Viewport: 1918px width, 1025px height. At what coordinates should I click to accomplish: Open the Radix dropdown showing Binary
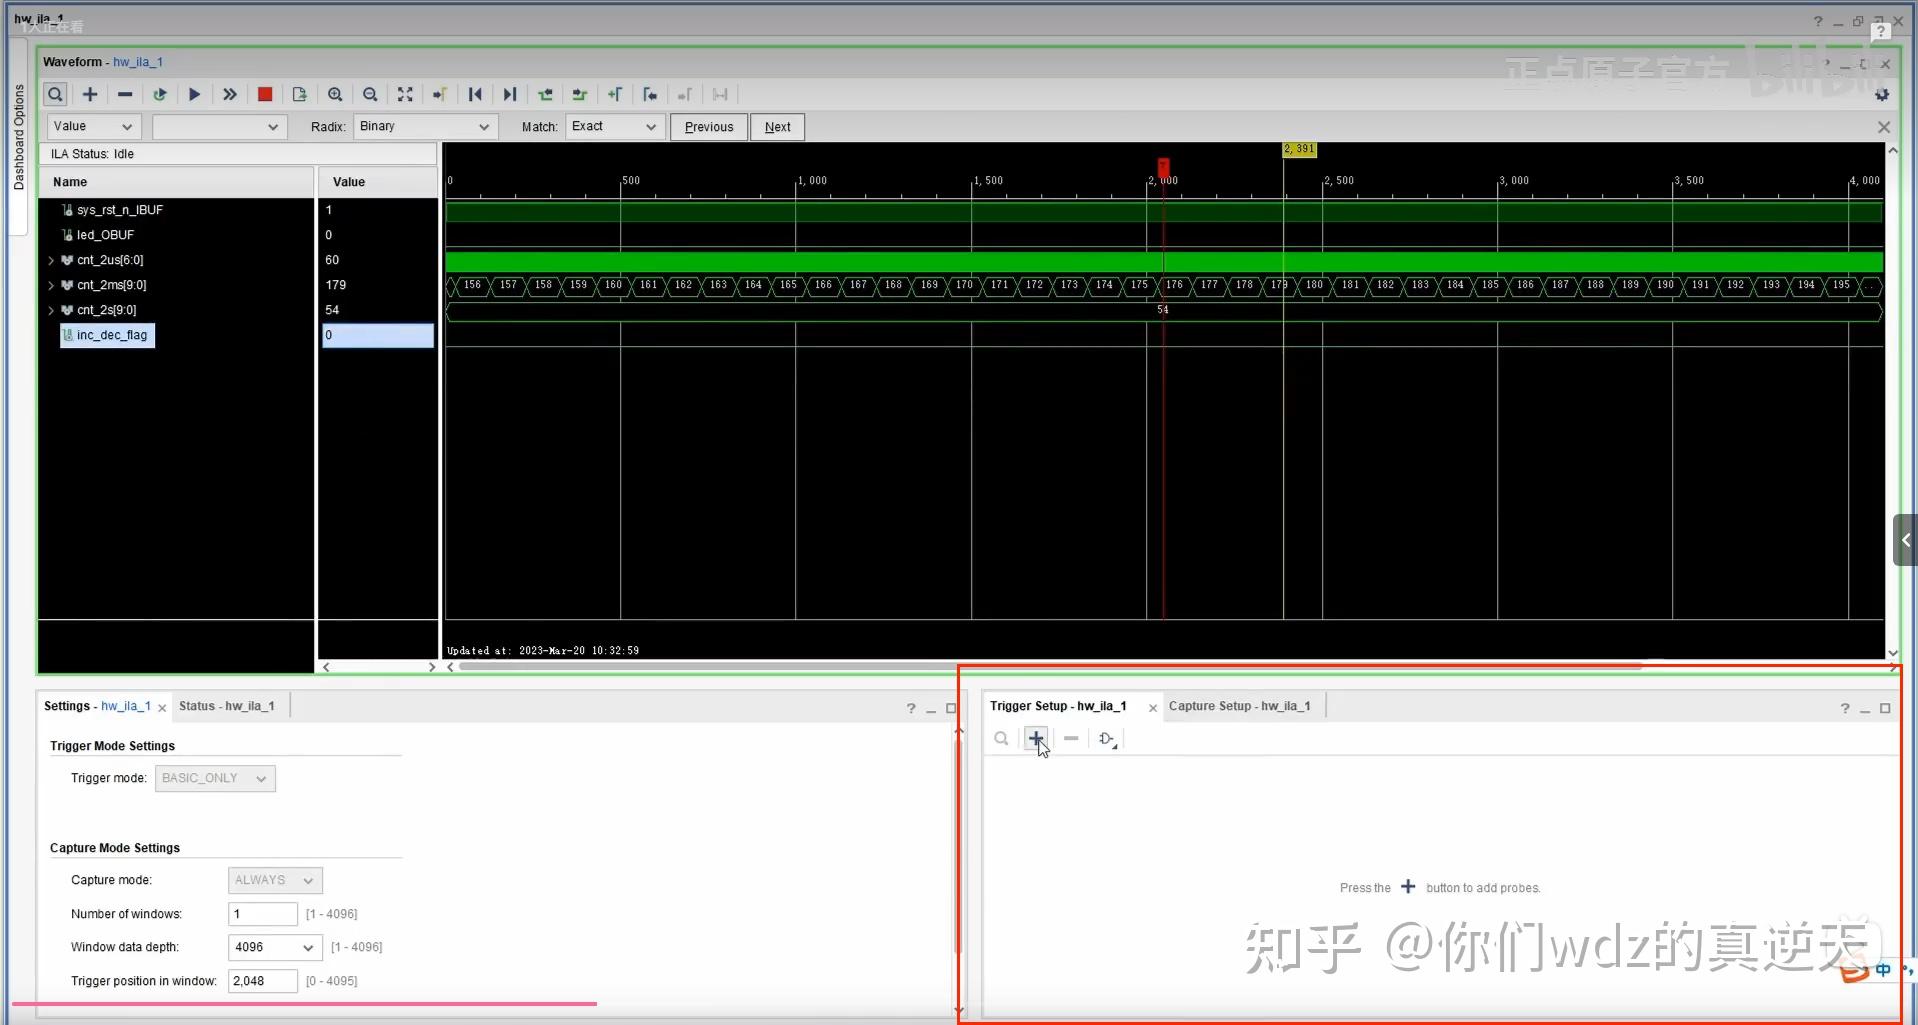pos(425,127)
